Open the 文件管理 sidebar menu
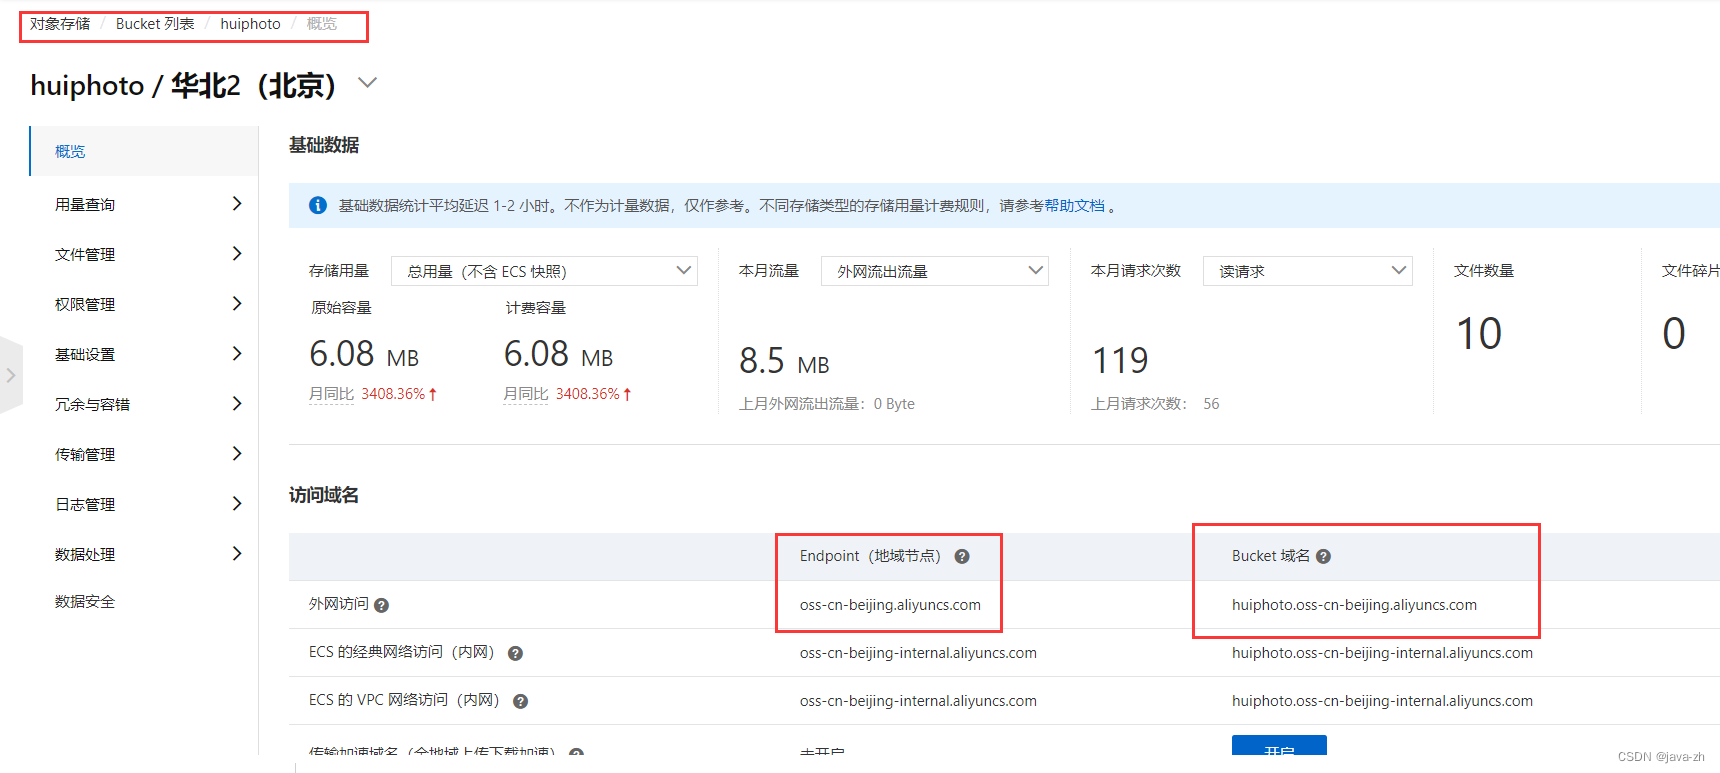This screenshot has height=773, width=1720. [x=145, y=254]
